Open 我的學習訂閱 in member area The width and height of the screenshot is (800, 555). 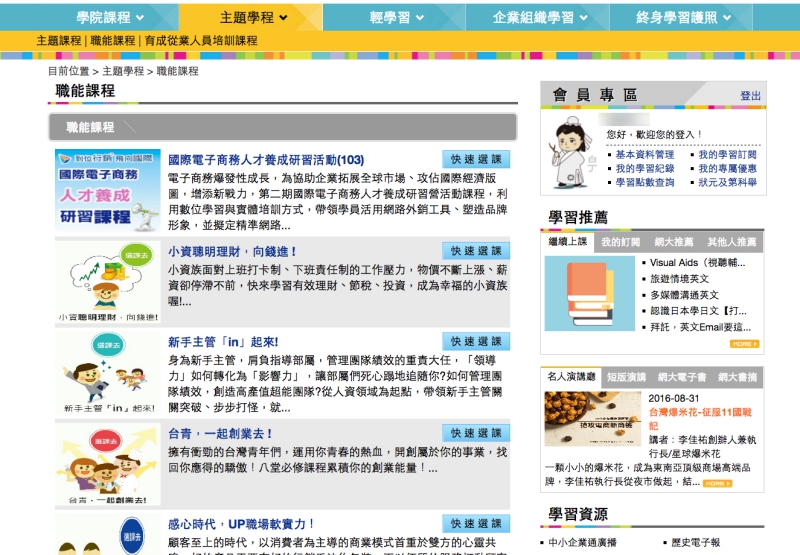point(728,155)
